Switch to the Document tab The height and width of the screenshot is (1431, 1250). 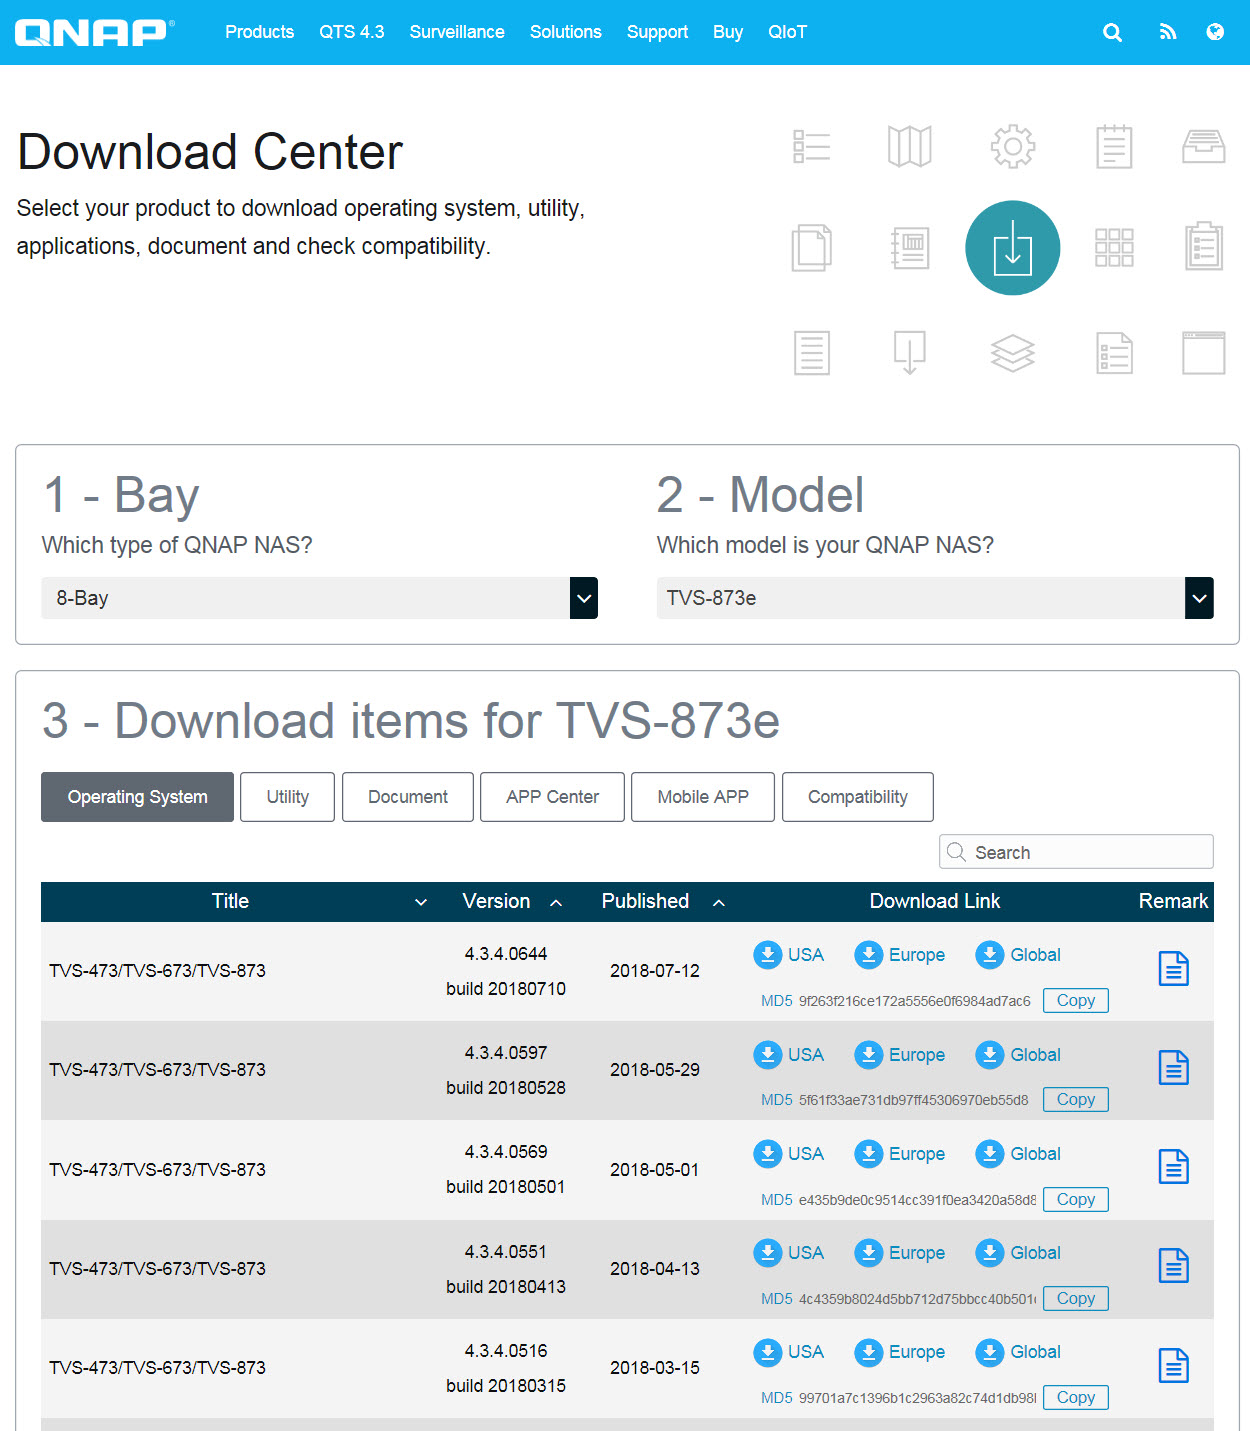pyautogui.click(x=408, y=797)
